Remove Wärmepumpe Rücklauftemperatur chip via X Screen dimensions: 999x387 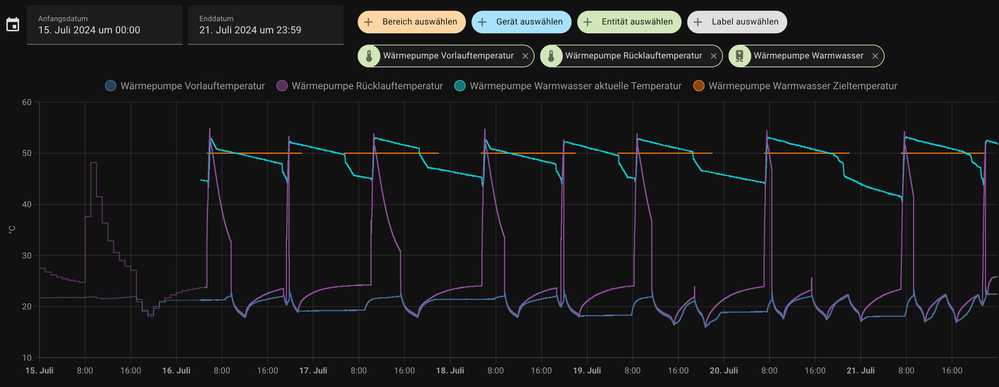point(714,56)
